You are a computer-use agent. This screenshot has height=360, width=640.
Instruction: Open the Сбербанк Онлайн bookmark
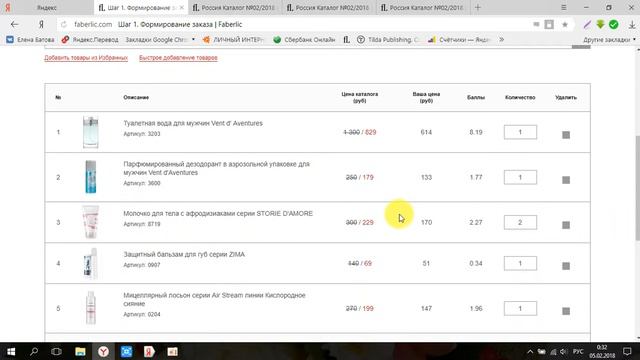click(304, 40)
